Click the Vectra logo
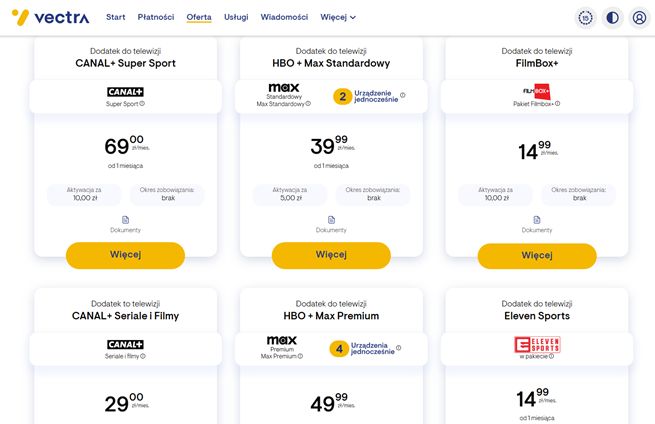 [49, 17]
